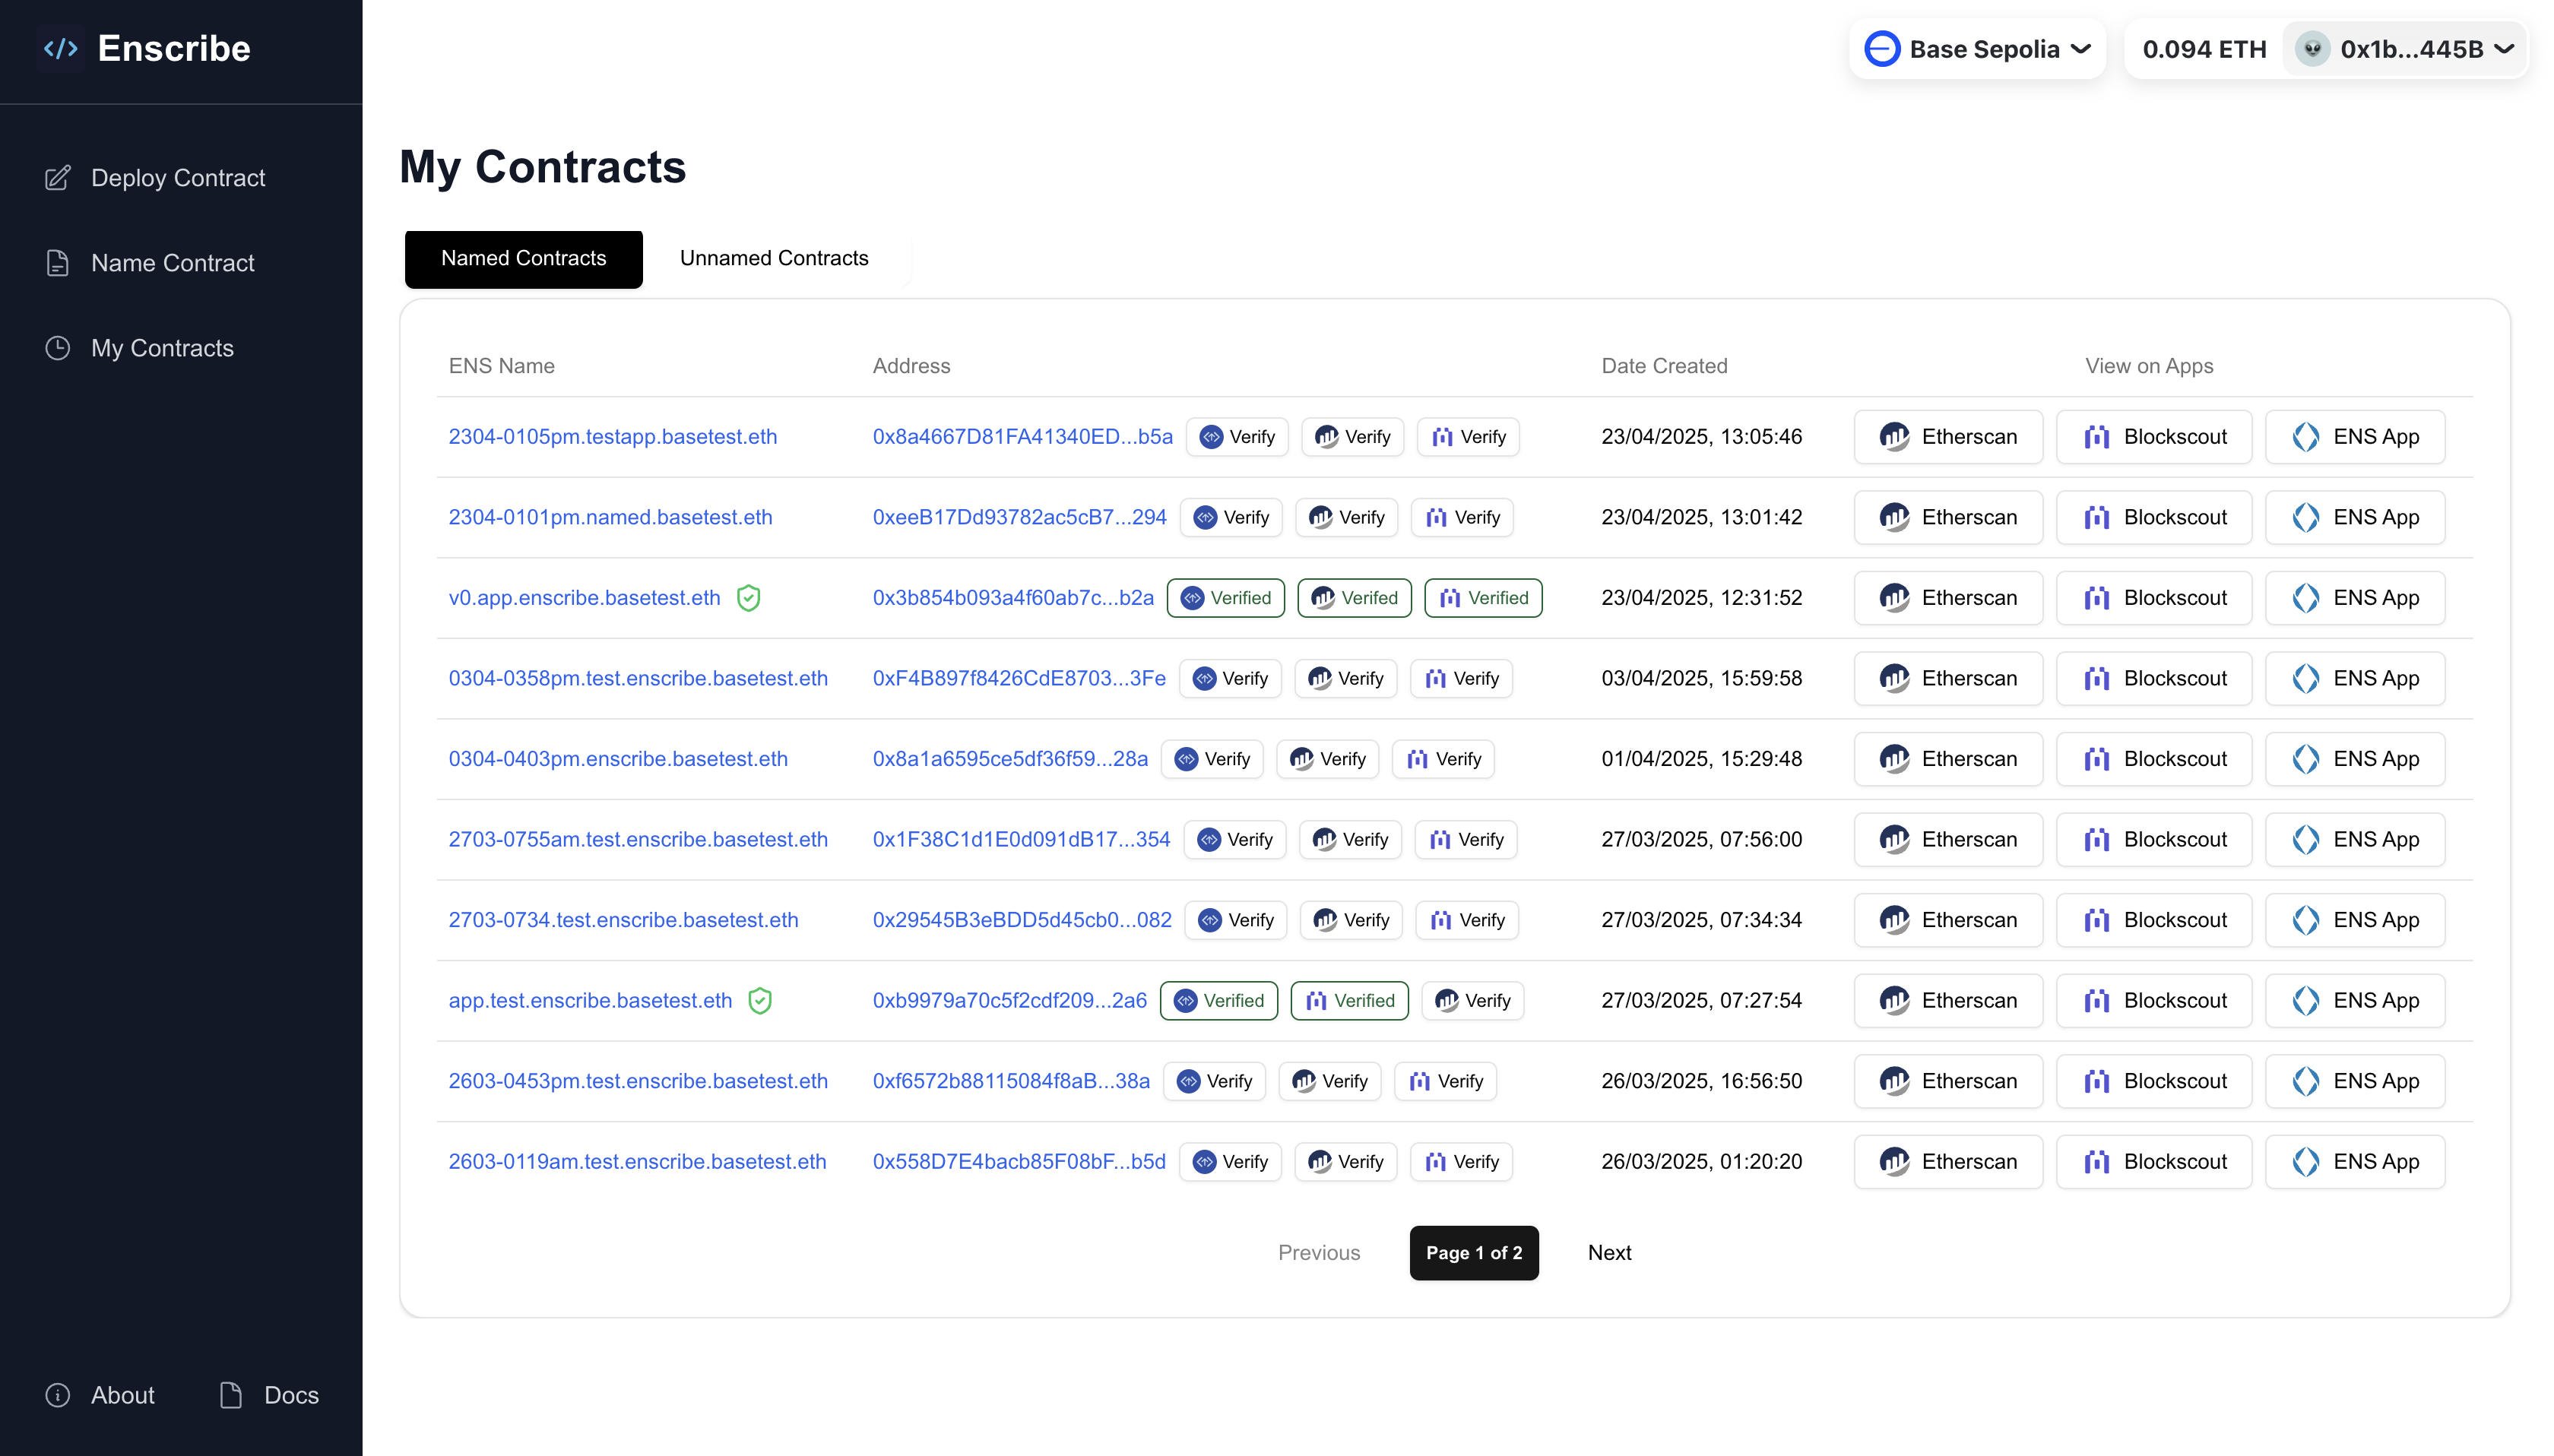Click first Verified badge for 0x3b854b093a4f60ab7c...b2a
The height and width of the screenshot is (1456, 2554).
tap(1225, 598)
